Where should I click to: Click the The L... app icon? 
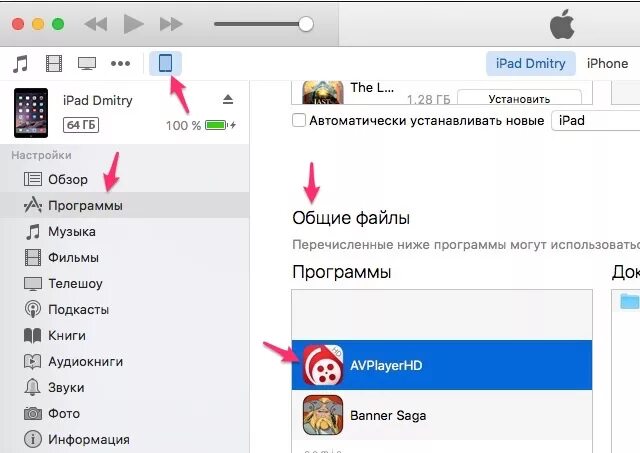[x=323, y=93]
